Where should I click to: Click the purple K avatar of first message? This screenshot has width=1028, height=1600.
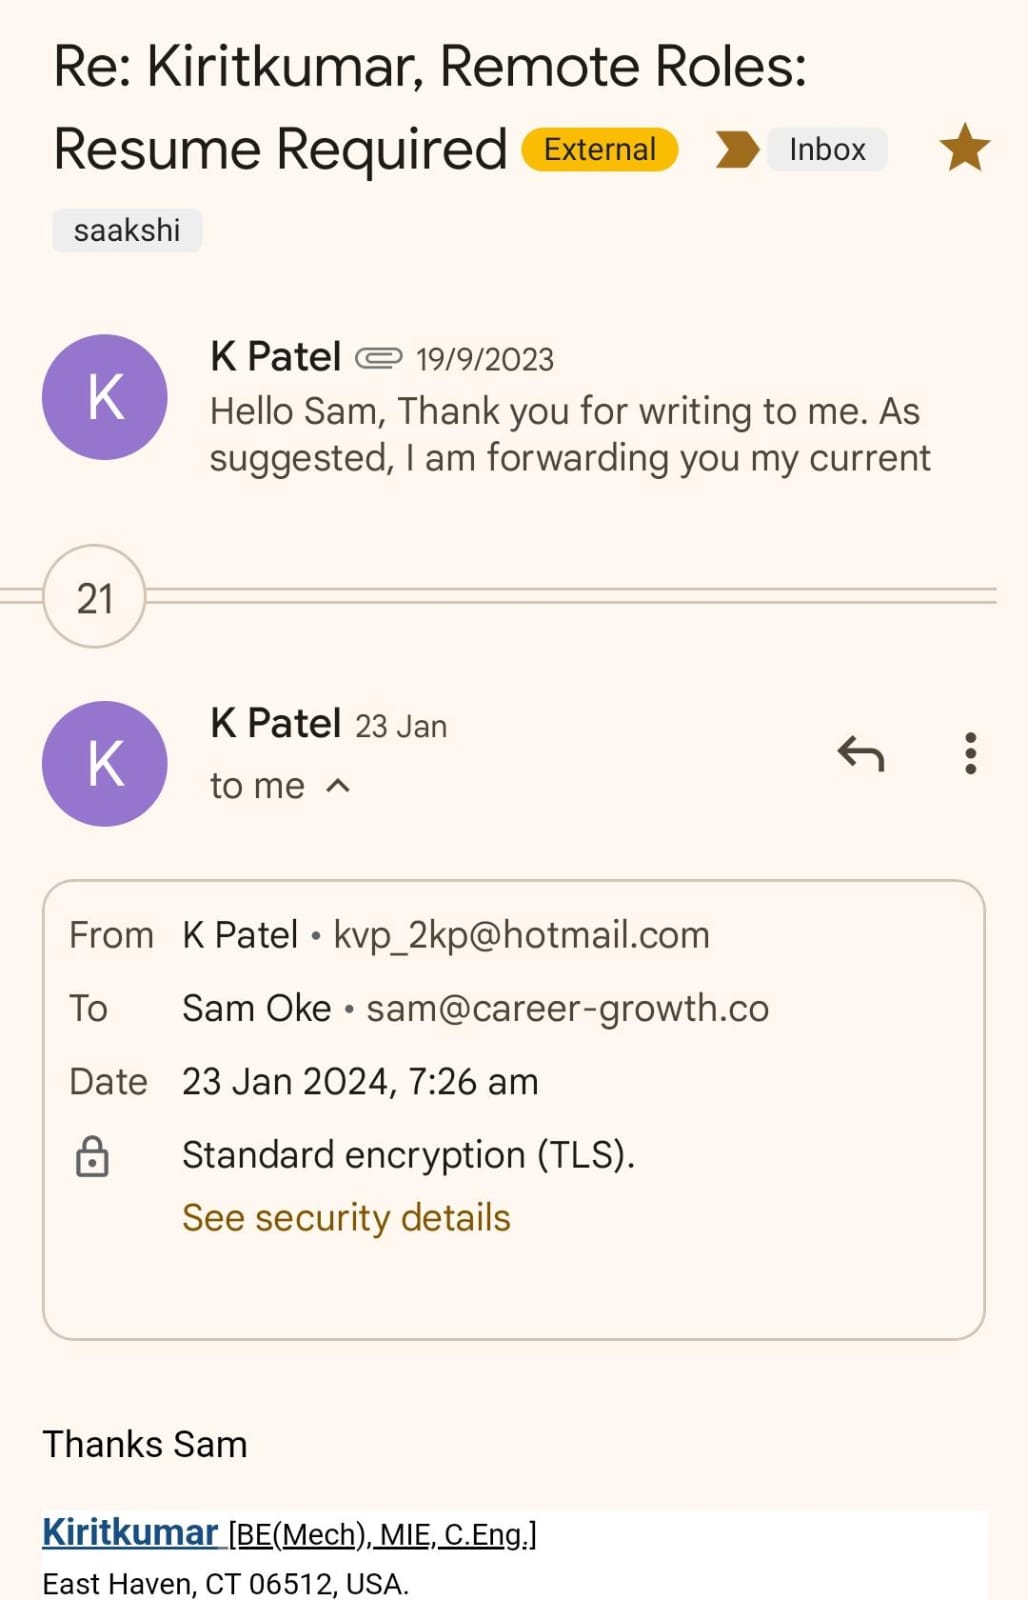[104, 397]
